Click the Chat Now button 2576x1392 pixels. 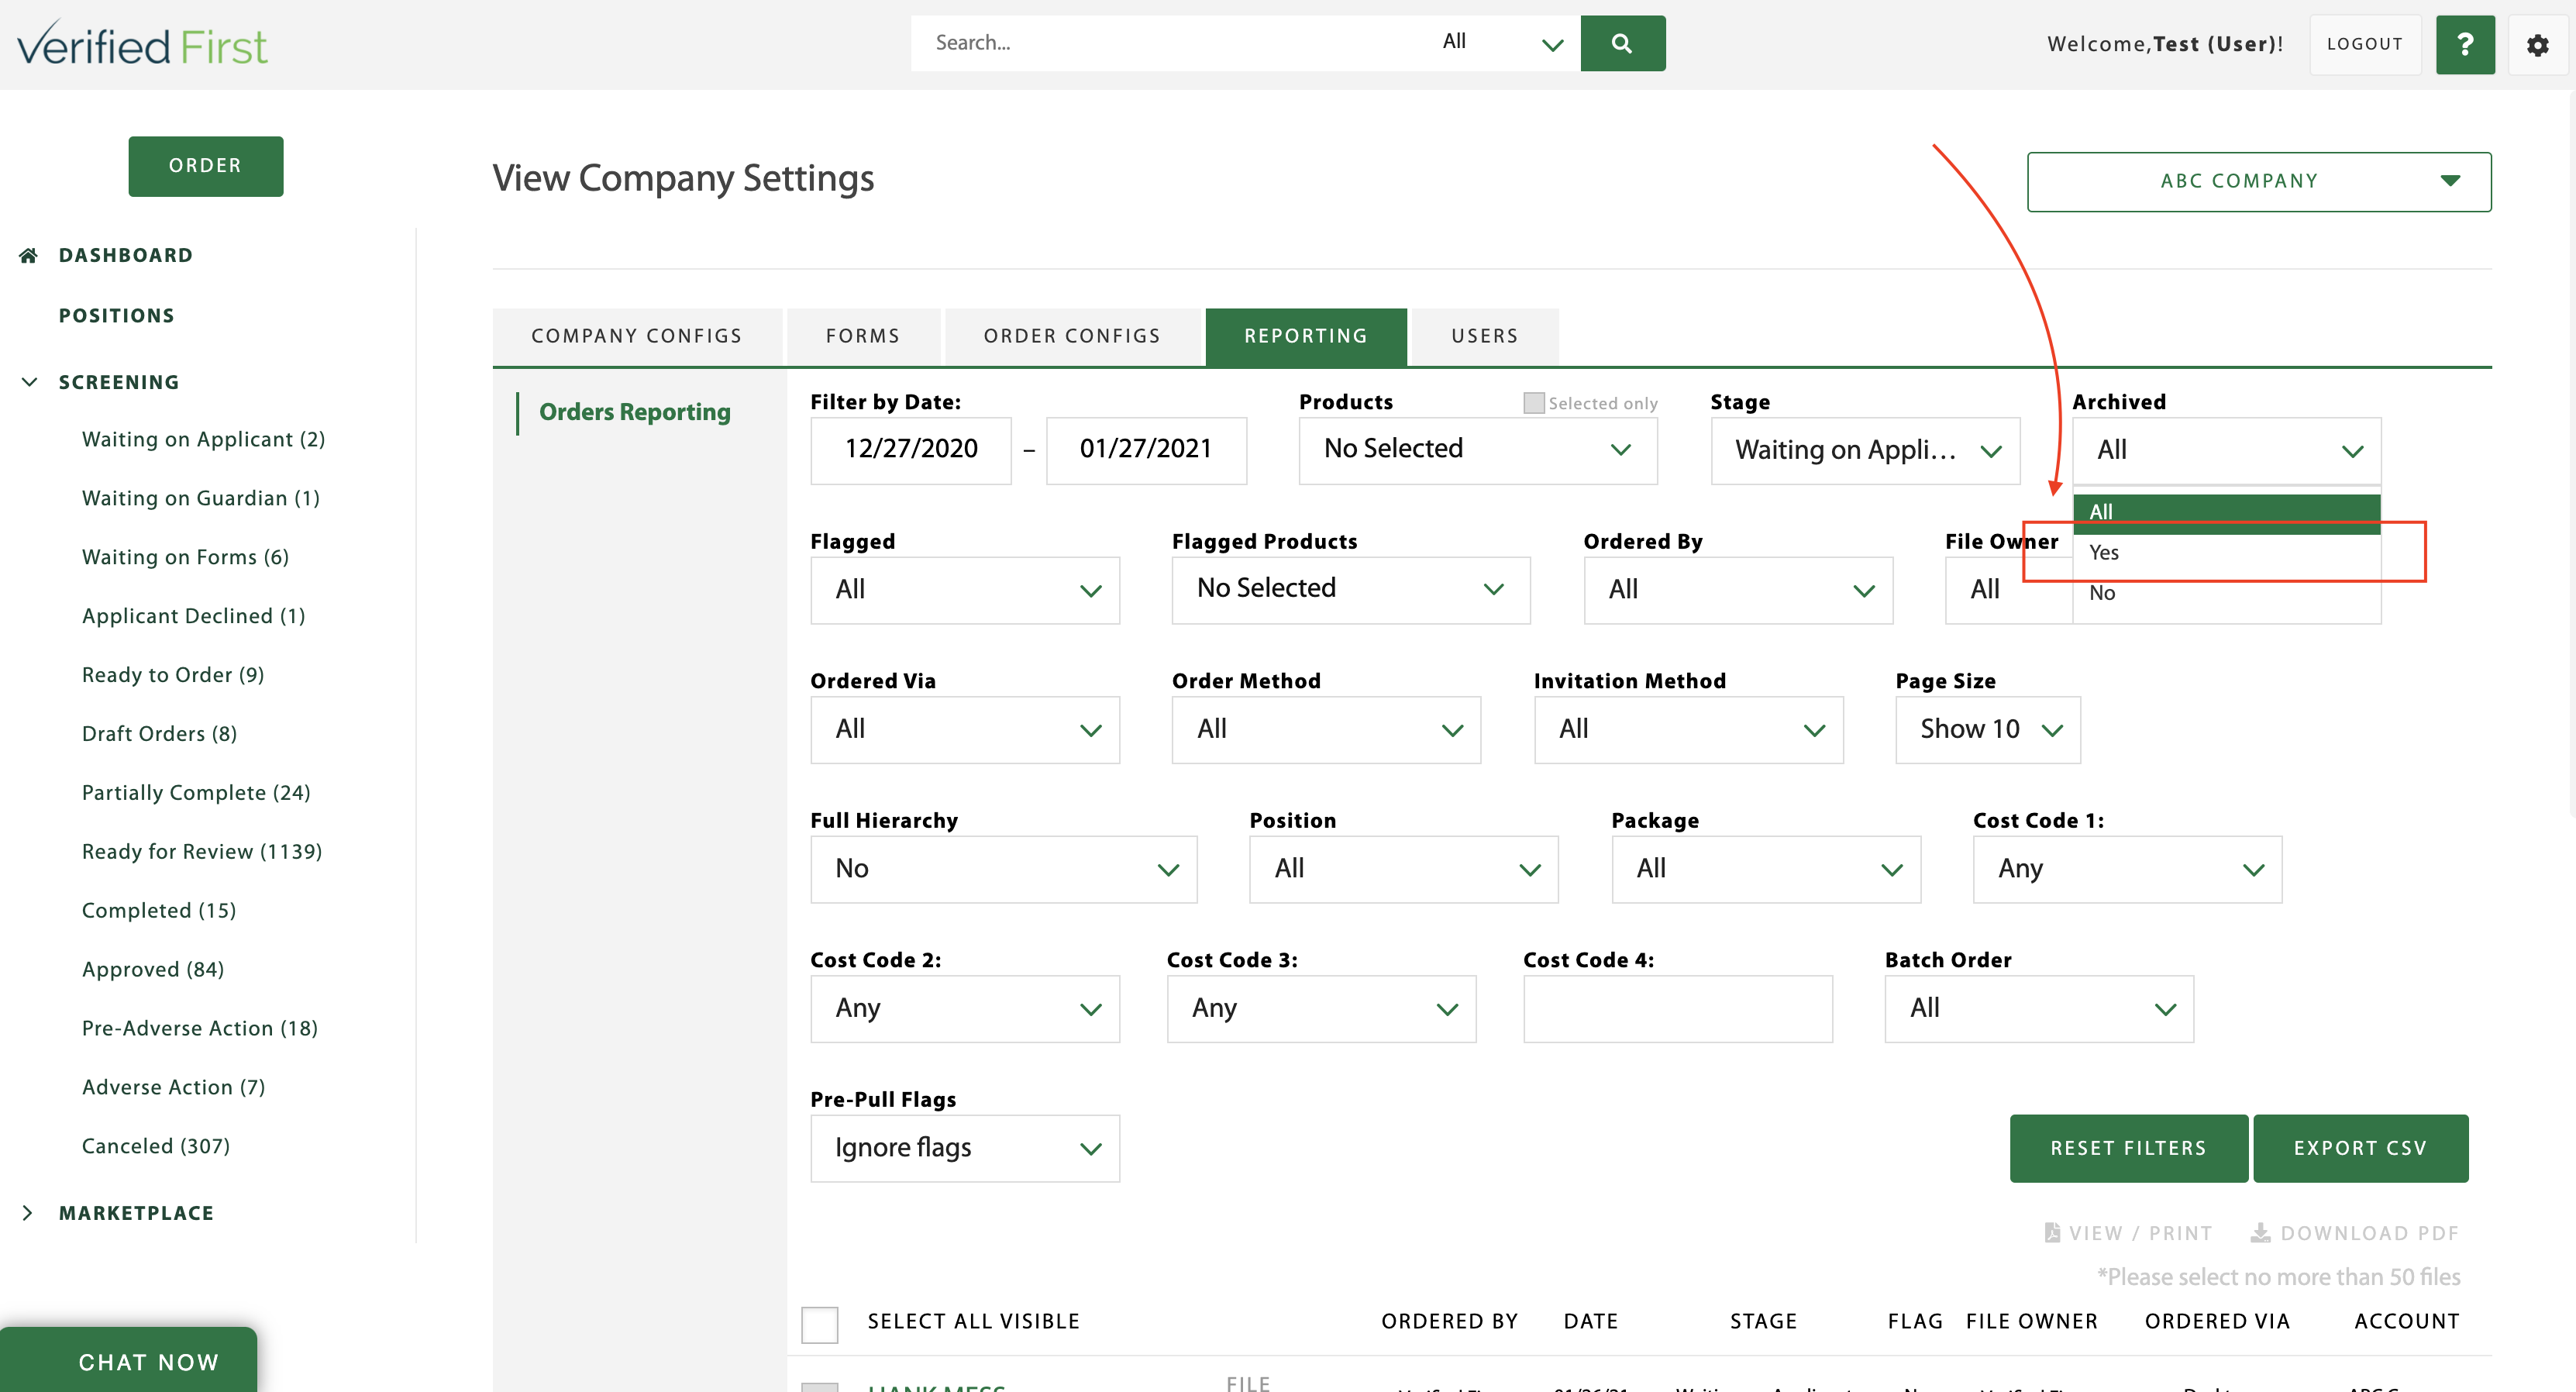130,1360
